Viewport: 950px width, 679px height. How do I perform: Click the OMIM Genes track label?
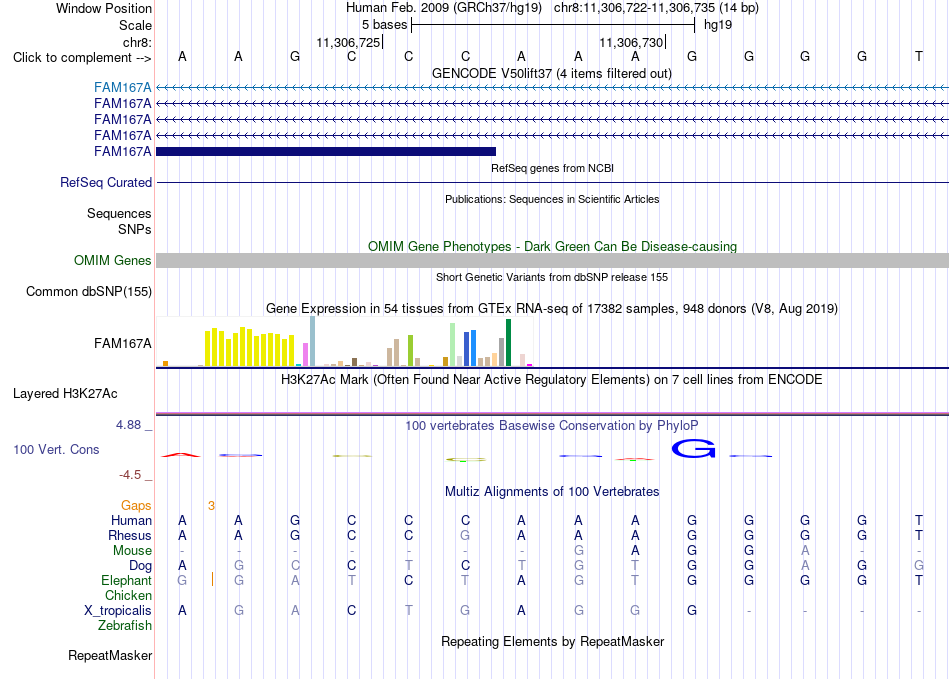coord(113,260)
